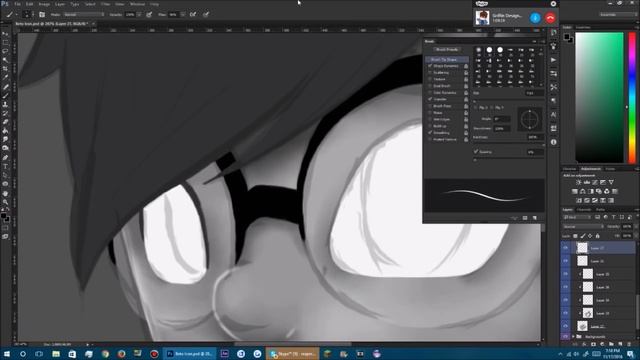Open the Filter menu
Screen dimensions: 640x360
coord(105,4)
